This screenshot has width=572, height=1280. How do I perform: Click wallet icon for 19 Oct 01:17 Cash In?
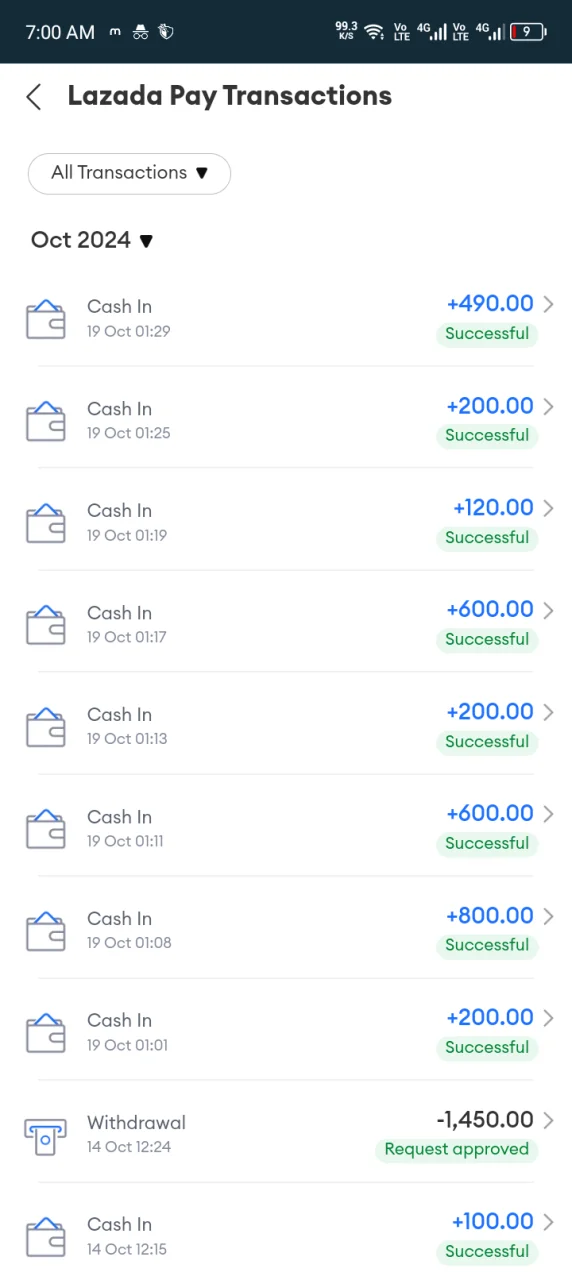click(45, 625)
